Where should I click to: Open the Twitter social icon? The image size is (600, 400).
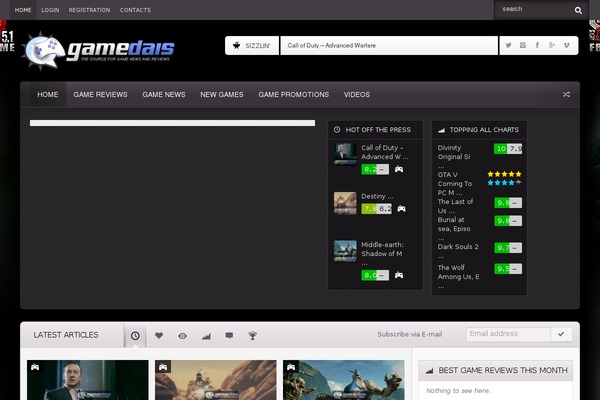coord(508,45)
